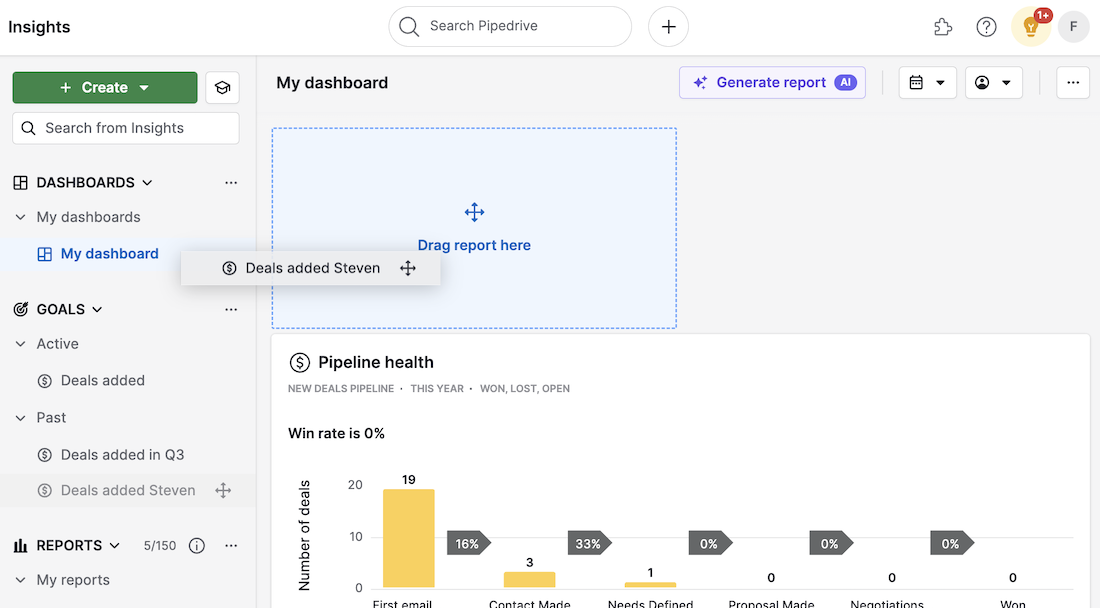Click the move icon in the drop zone

pos(474,212)
